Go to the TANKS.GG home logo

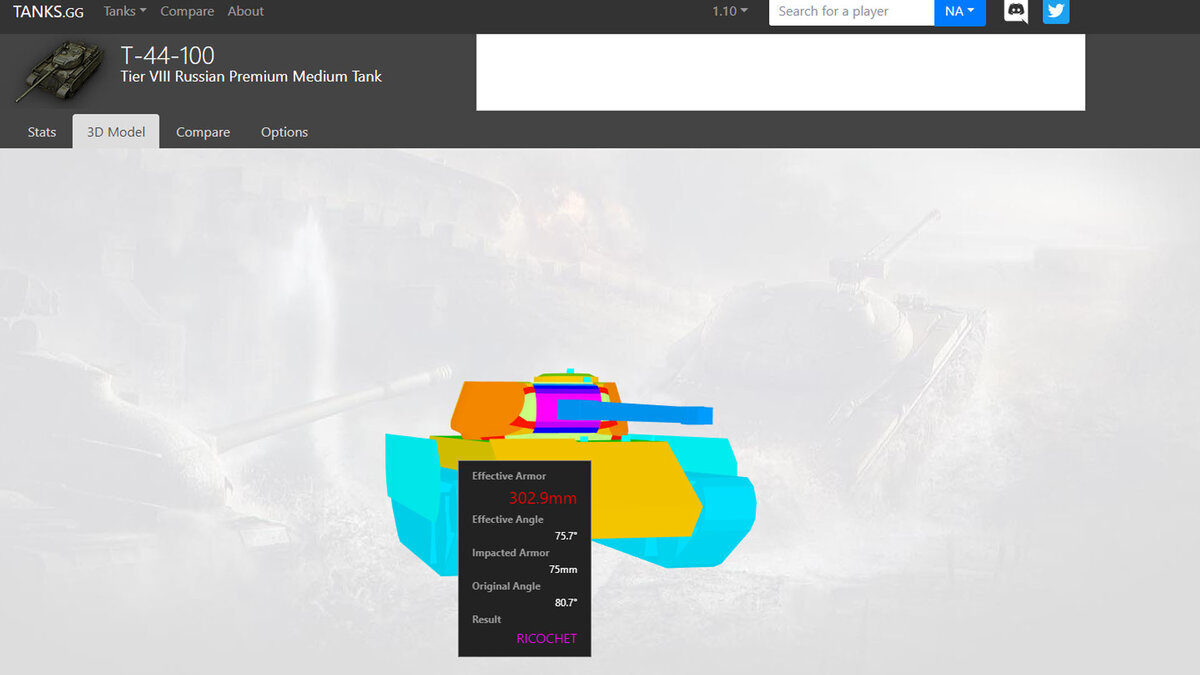48,12
